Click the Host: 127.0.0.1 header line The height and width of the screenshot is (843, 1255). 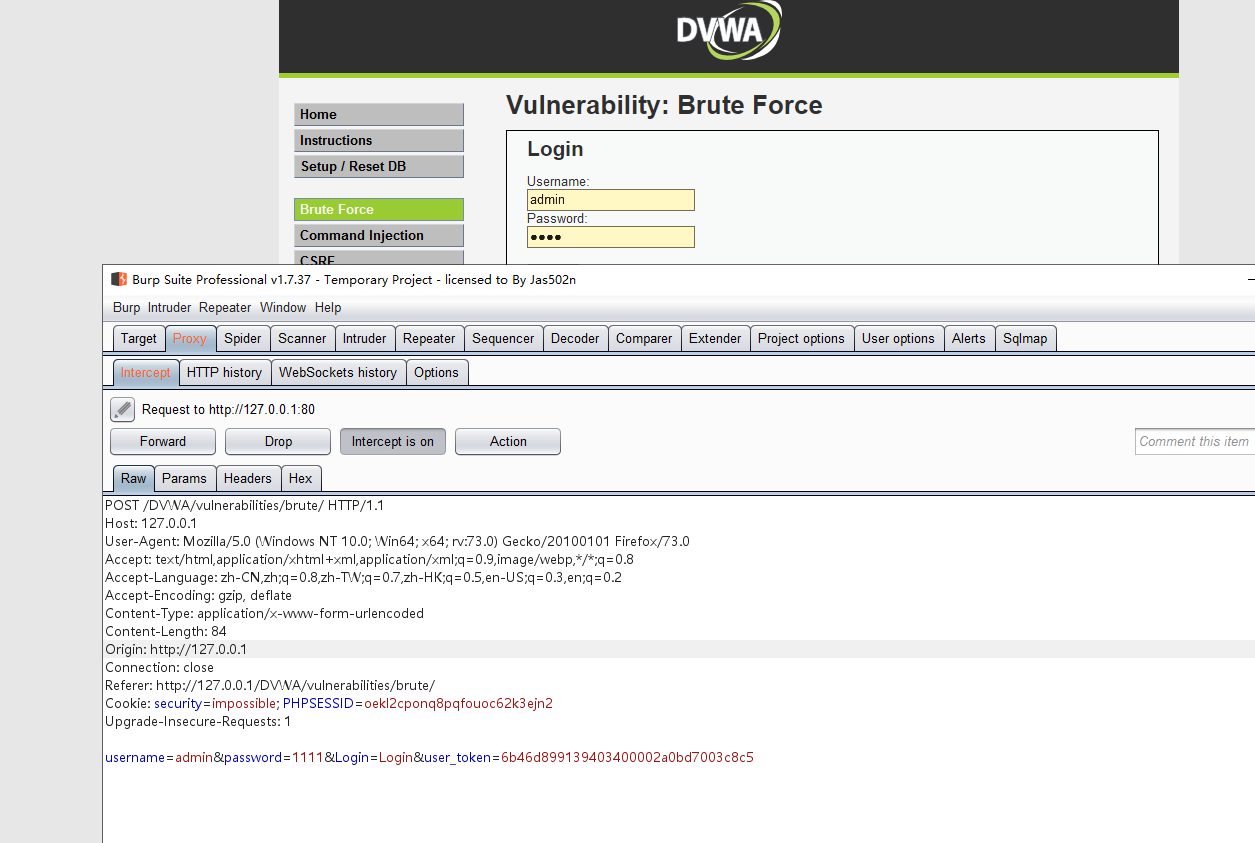pos(151,523)
